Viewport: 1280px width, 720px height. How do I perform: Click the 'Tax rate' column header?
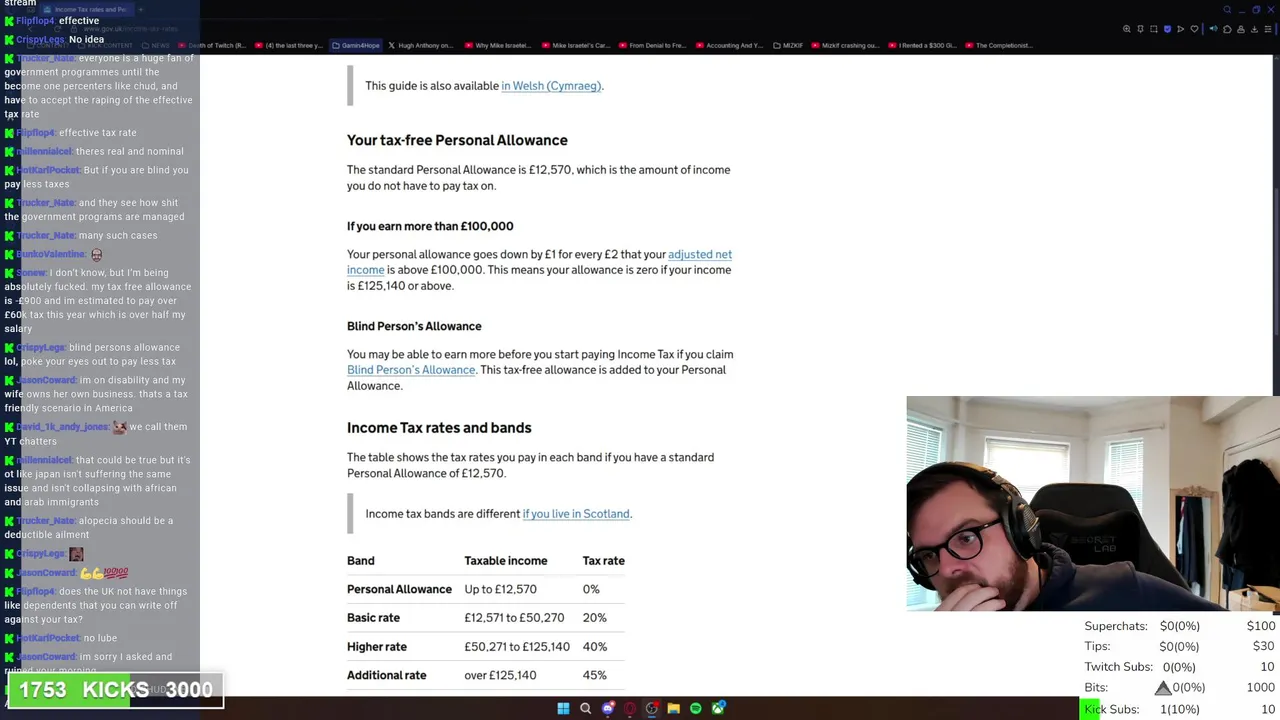tap(604, 561)
